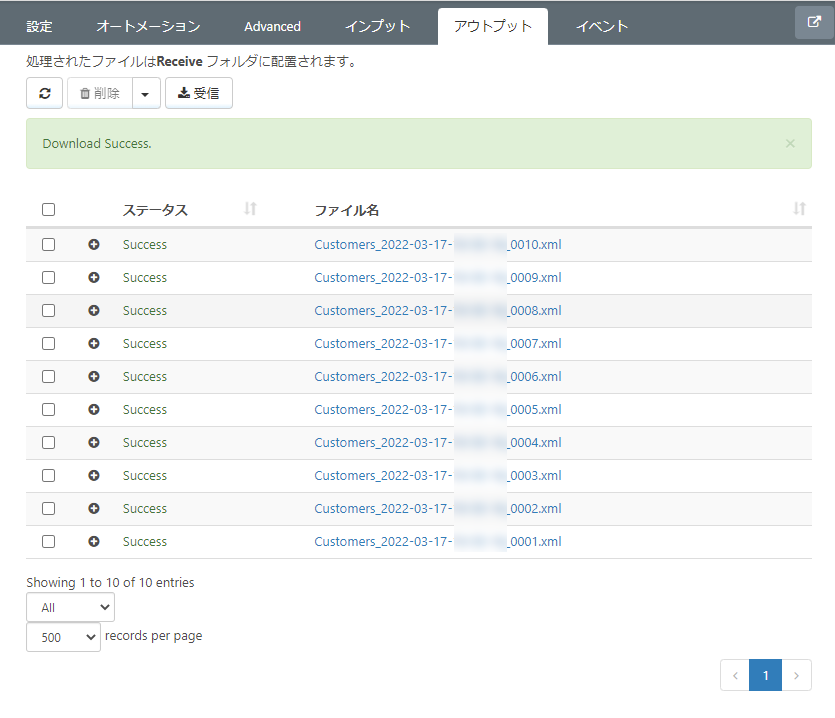Open the Customers file link ending _0006.xml
Image resolution: width=835 pixels, height=718 pixels.
438,377
